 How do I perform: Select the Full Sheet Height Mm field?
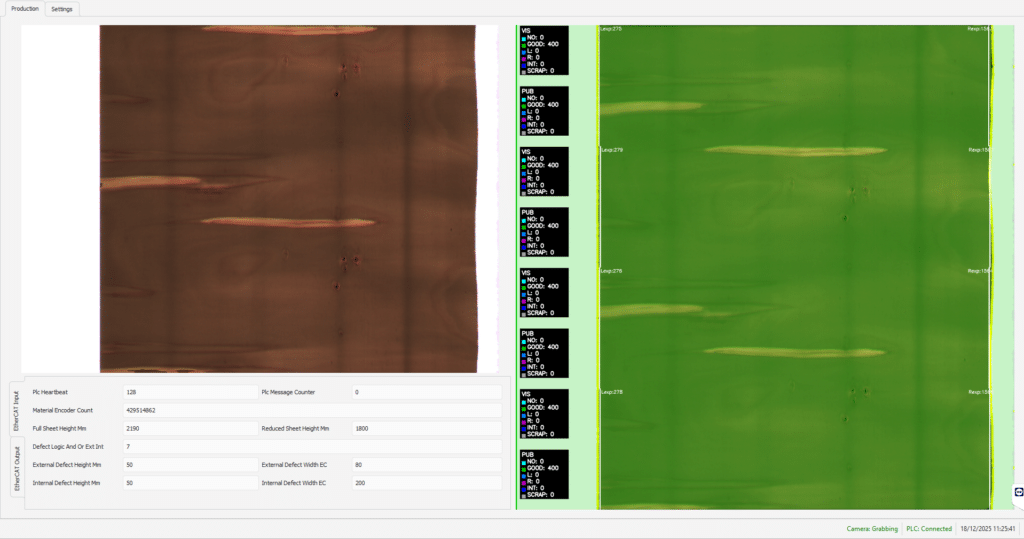coord(189,428)
